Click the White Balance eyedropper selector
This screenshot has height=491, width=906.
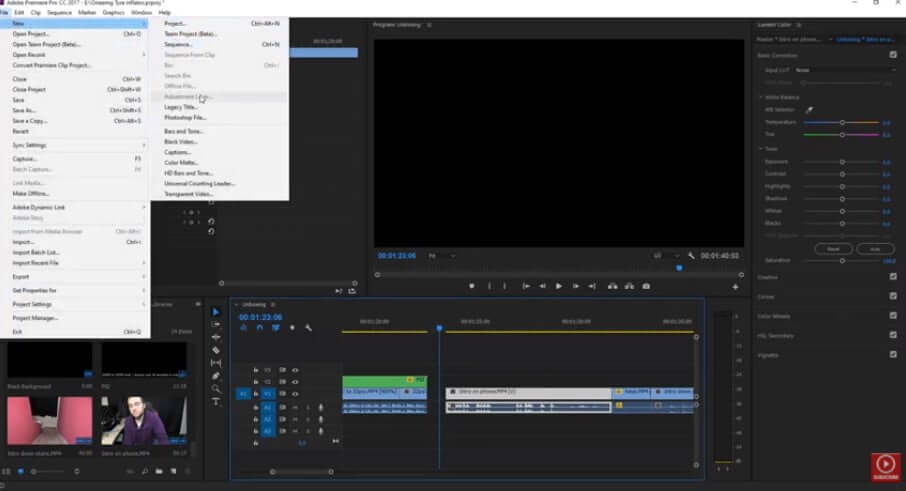(x=809, y=110)
